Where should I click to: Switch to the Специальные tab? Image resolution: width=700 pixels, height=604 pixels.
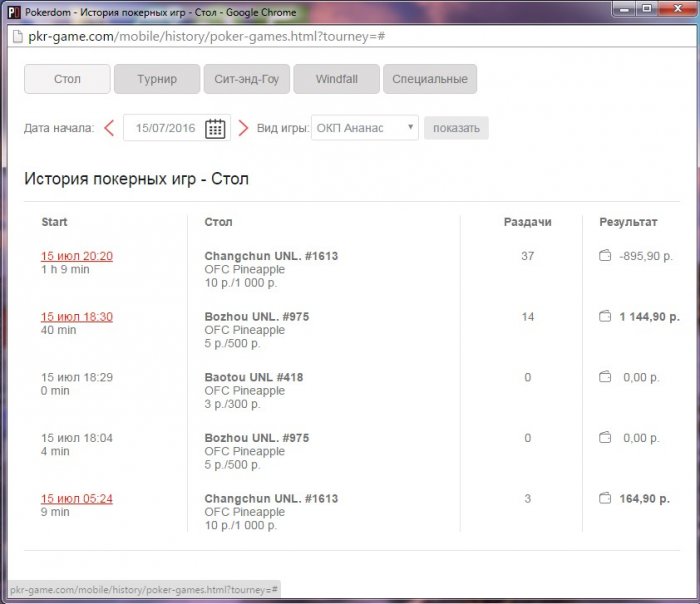coord(430,79)
